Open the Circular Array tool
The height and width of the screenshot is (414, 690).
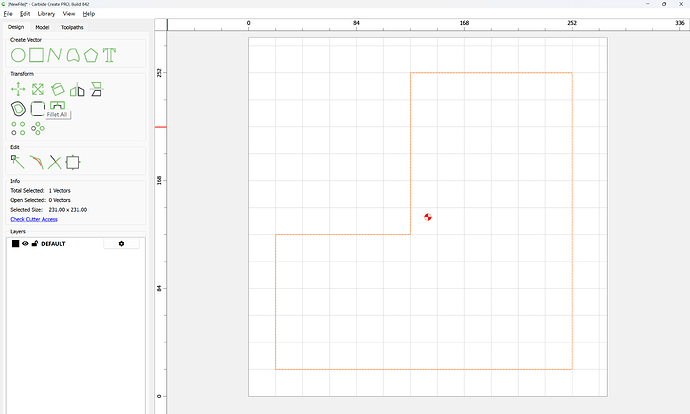(x=38, y=128)
